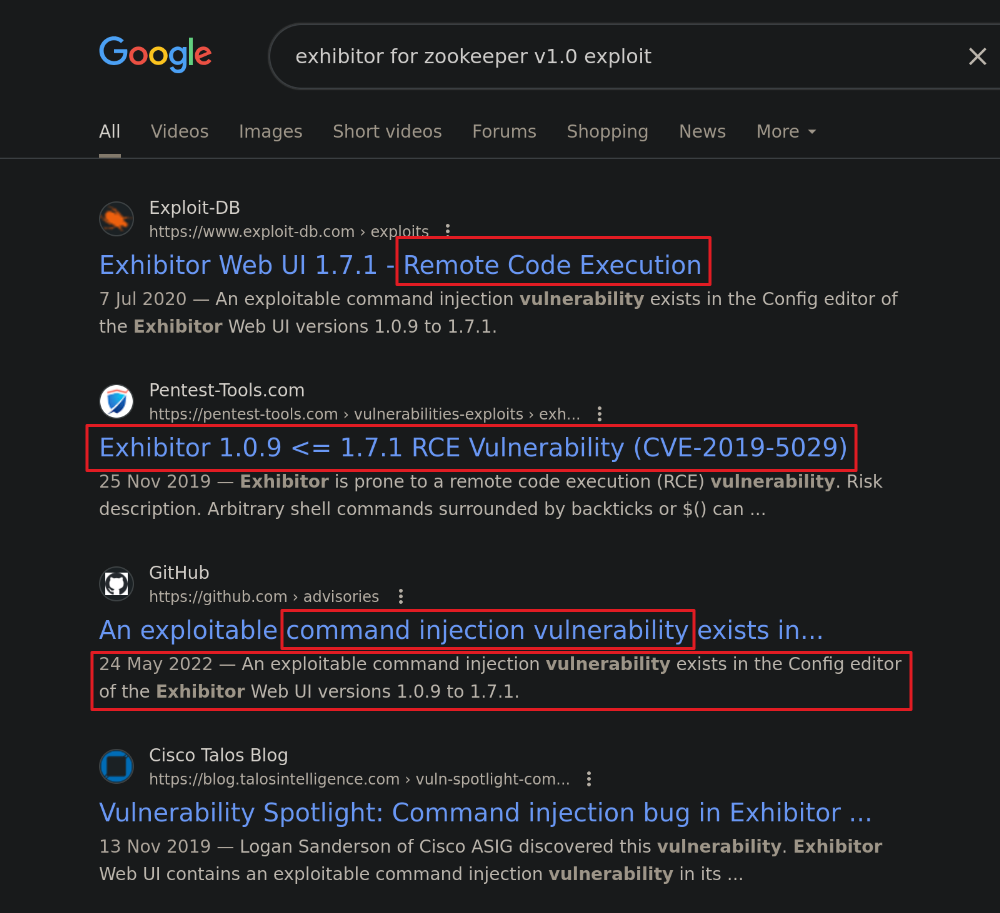Open three-dot options for Exploit-DB result
Image resolution: width=1000 pixels, height=913 pixels.
(x=448, y=231)
